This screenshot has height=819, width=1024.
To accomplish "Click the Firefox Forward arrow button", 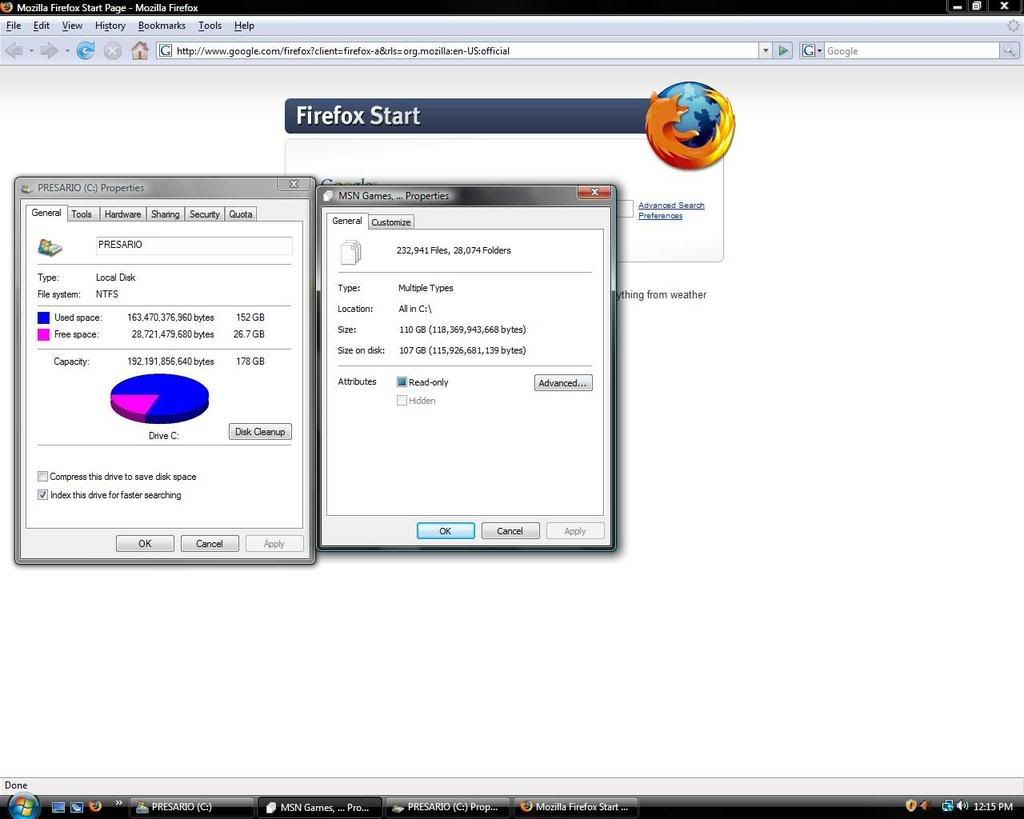I will 49,50.
